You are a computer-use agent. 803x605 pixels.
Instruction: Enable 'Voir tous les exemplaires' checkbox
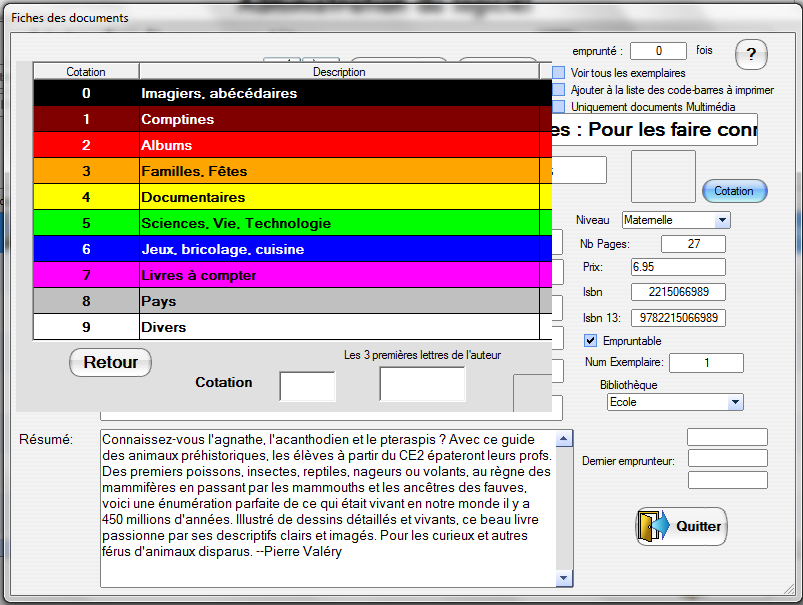[x=559, y=73]
